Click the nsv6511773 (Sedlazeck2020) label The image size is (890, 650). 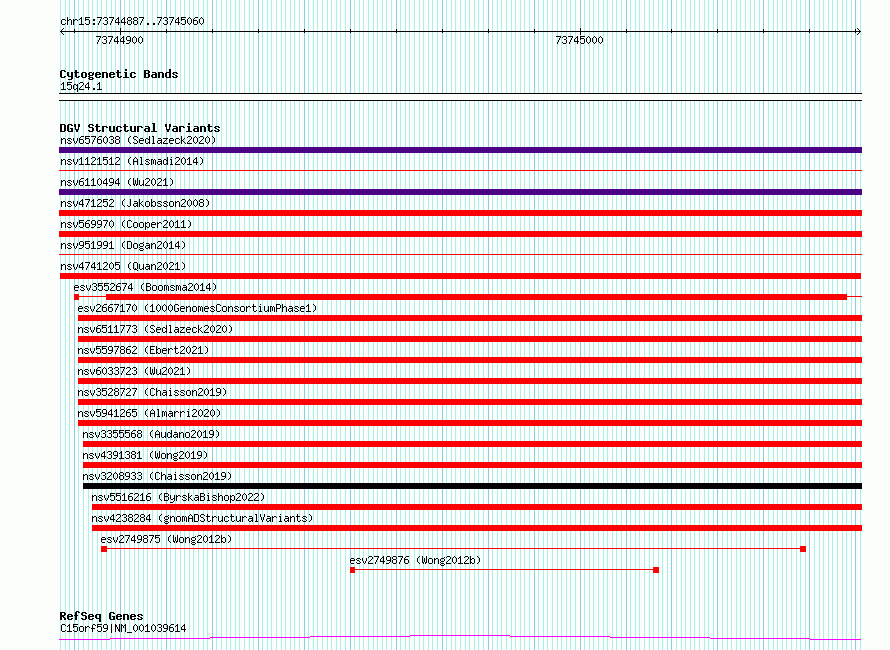click(x=155, y=329)
